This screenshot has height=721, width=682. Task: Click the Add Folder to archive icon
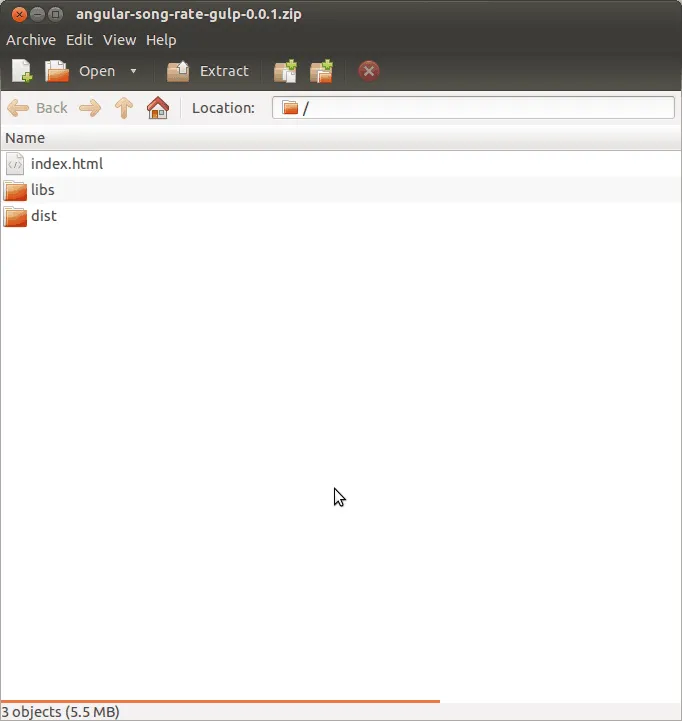click(321, 71)
